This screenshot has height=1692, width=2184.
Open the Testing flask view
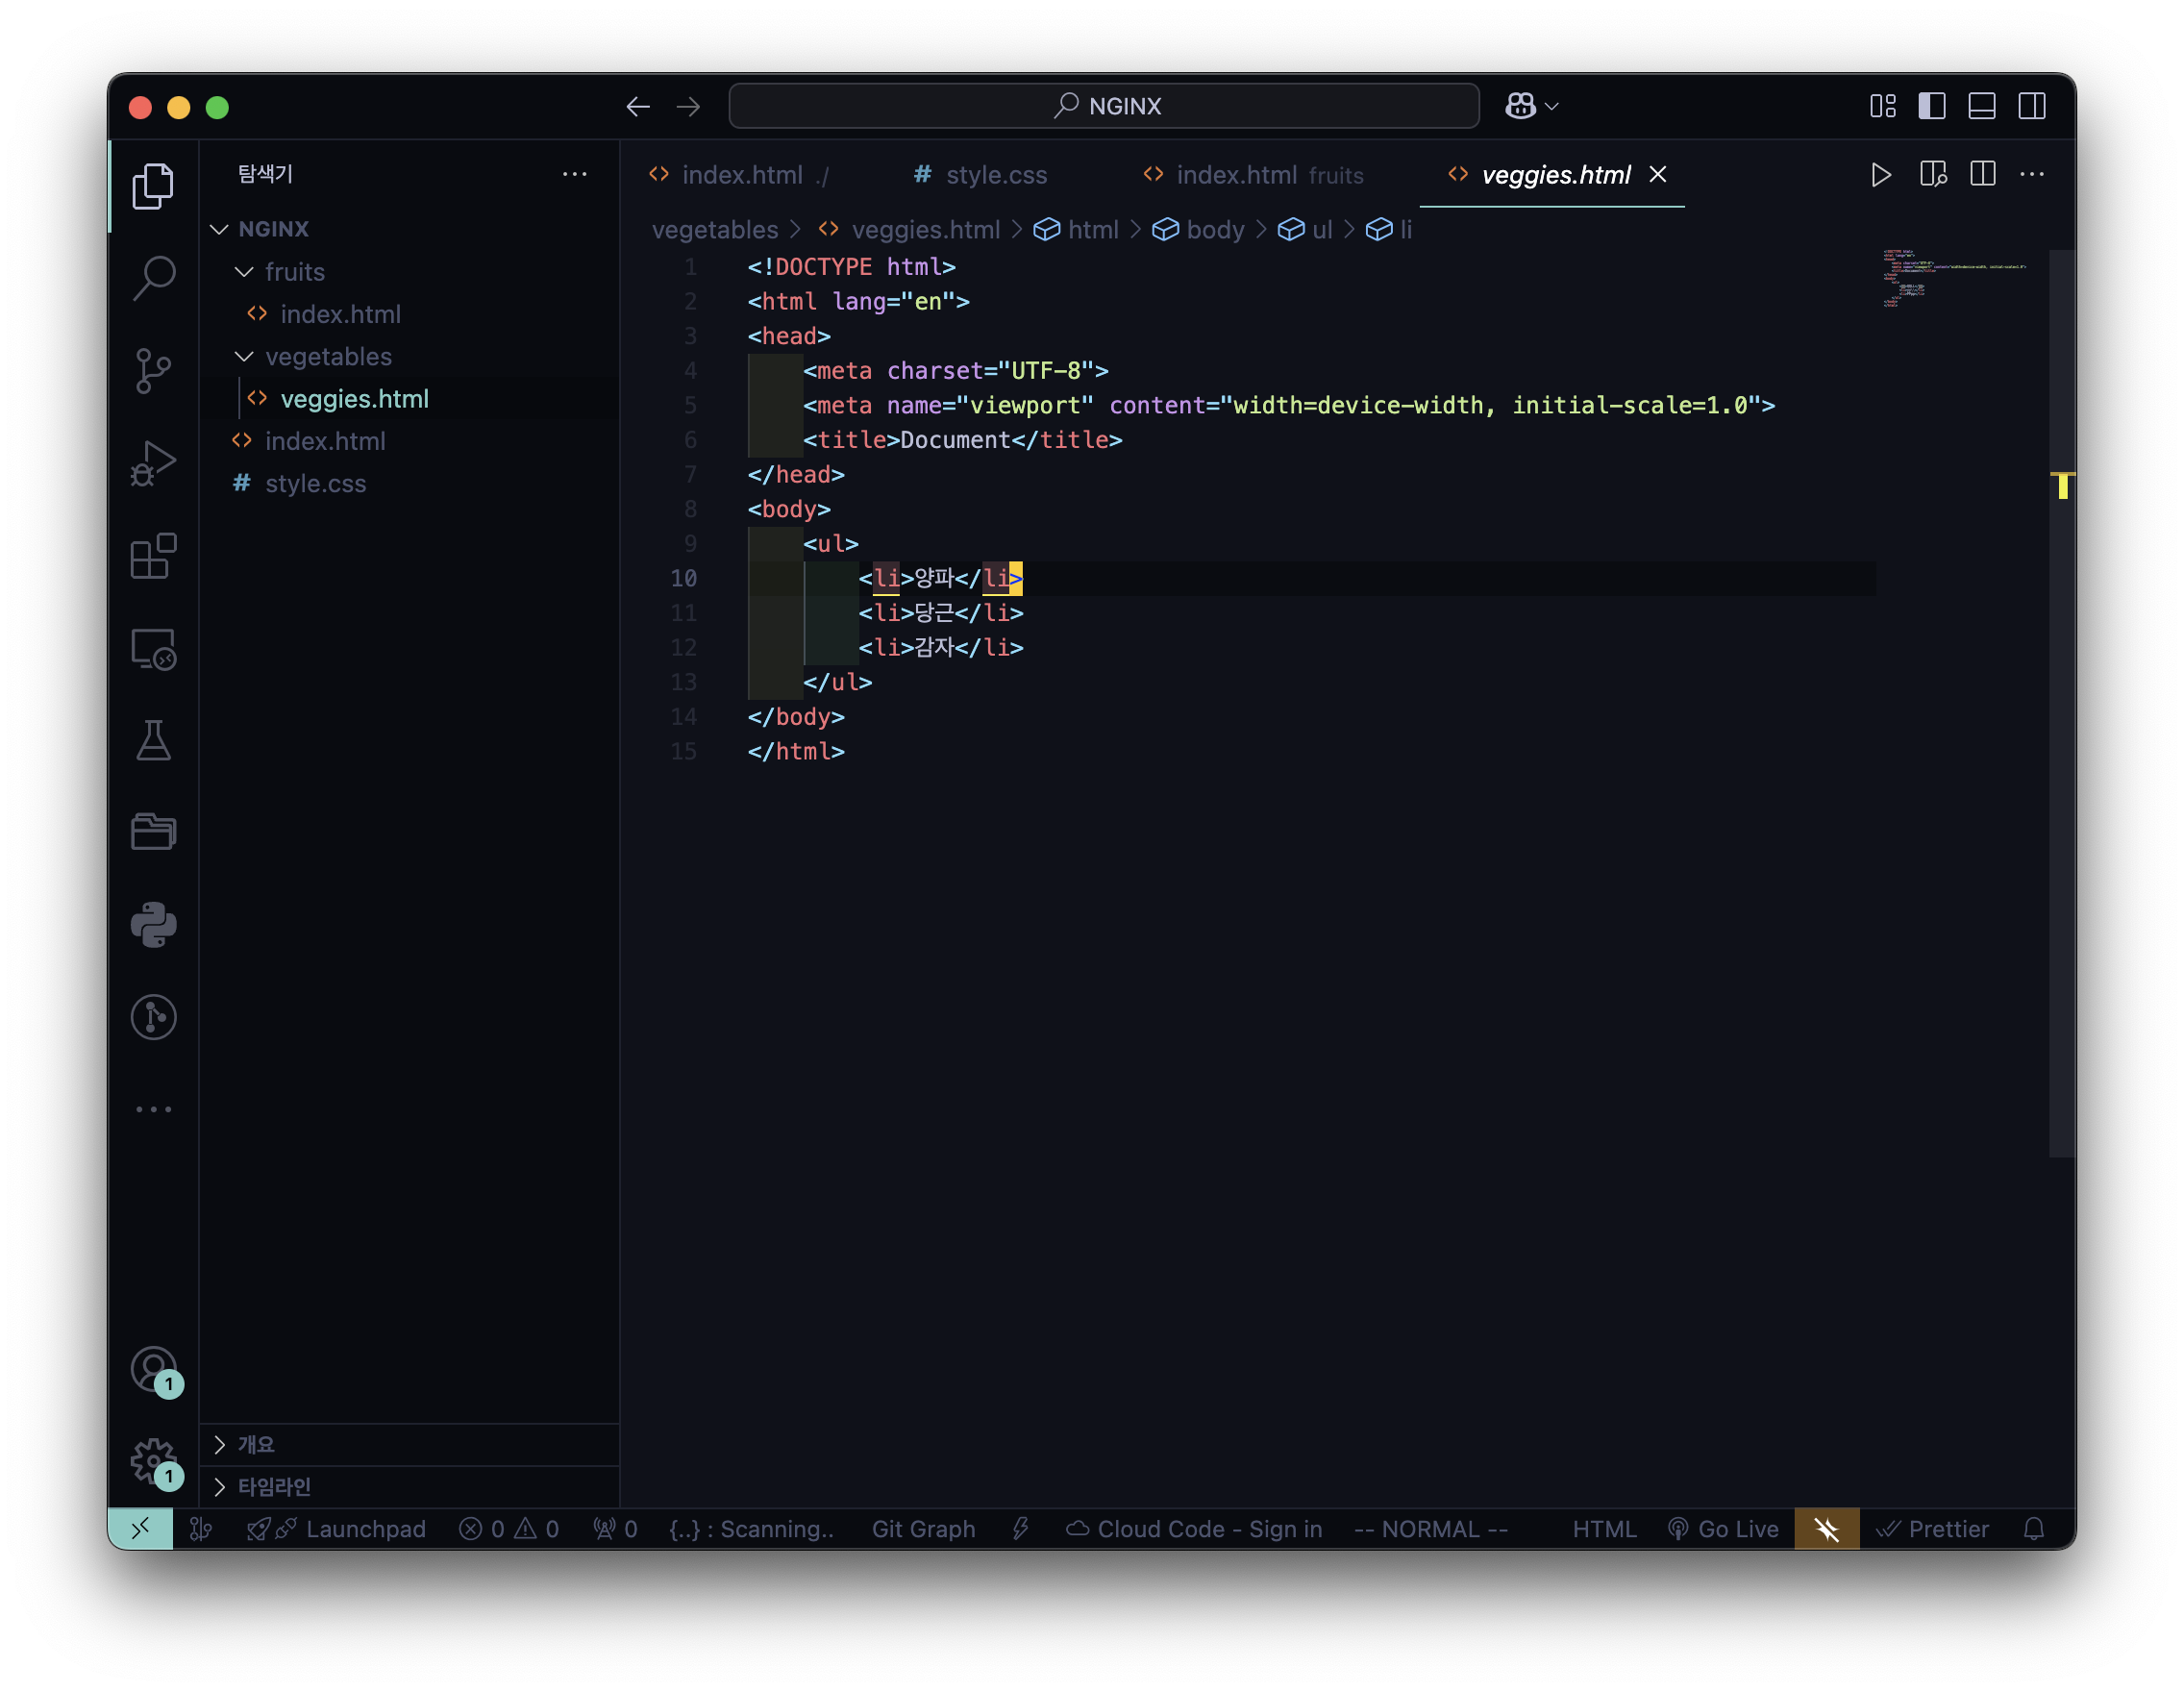pyautogui.click(x=153, y=741)
